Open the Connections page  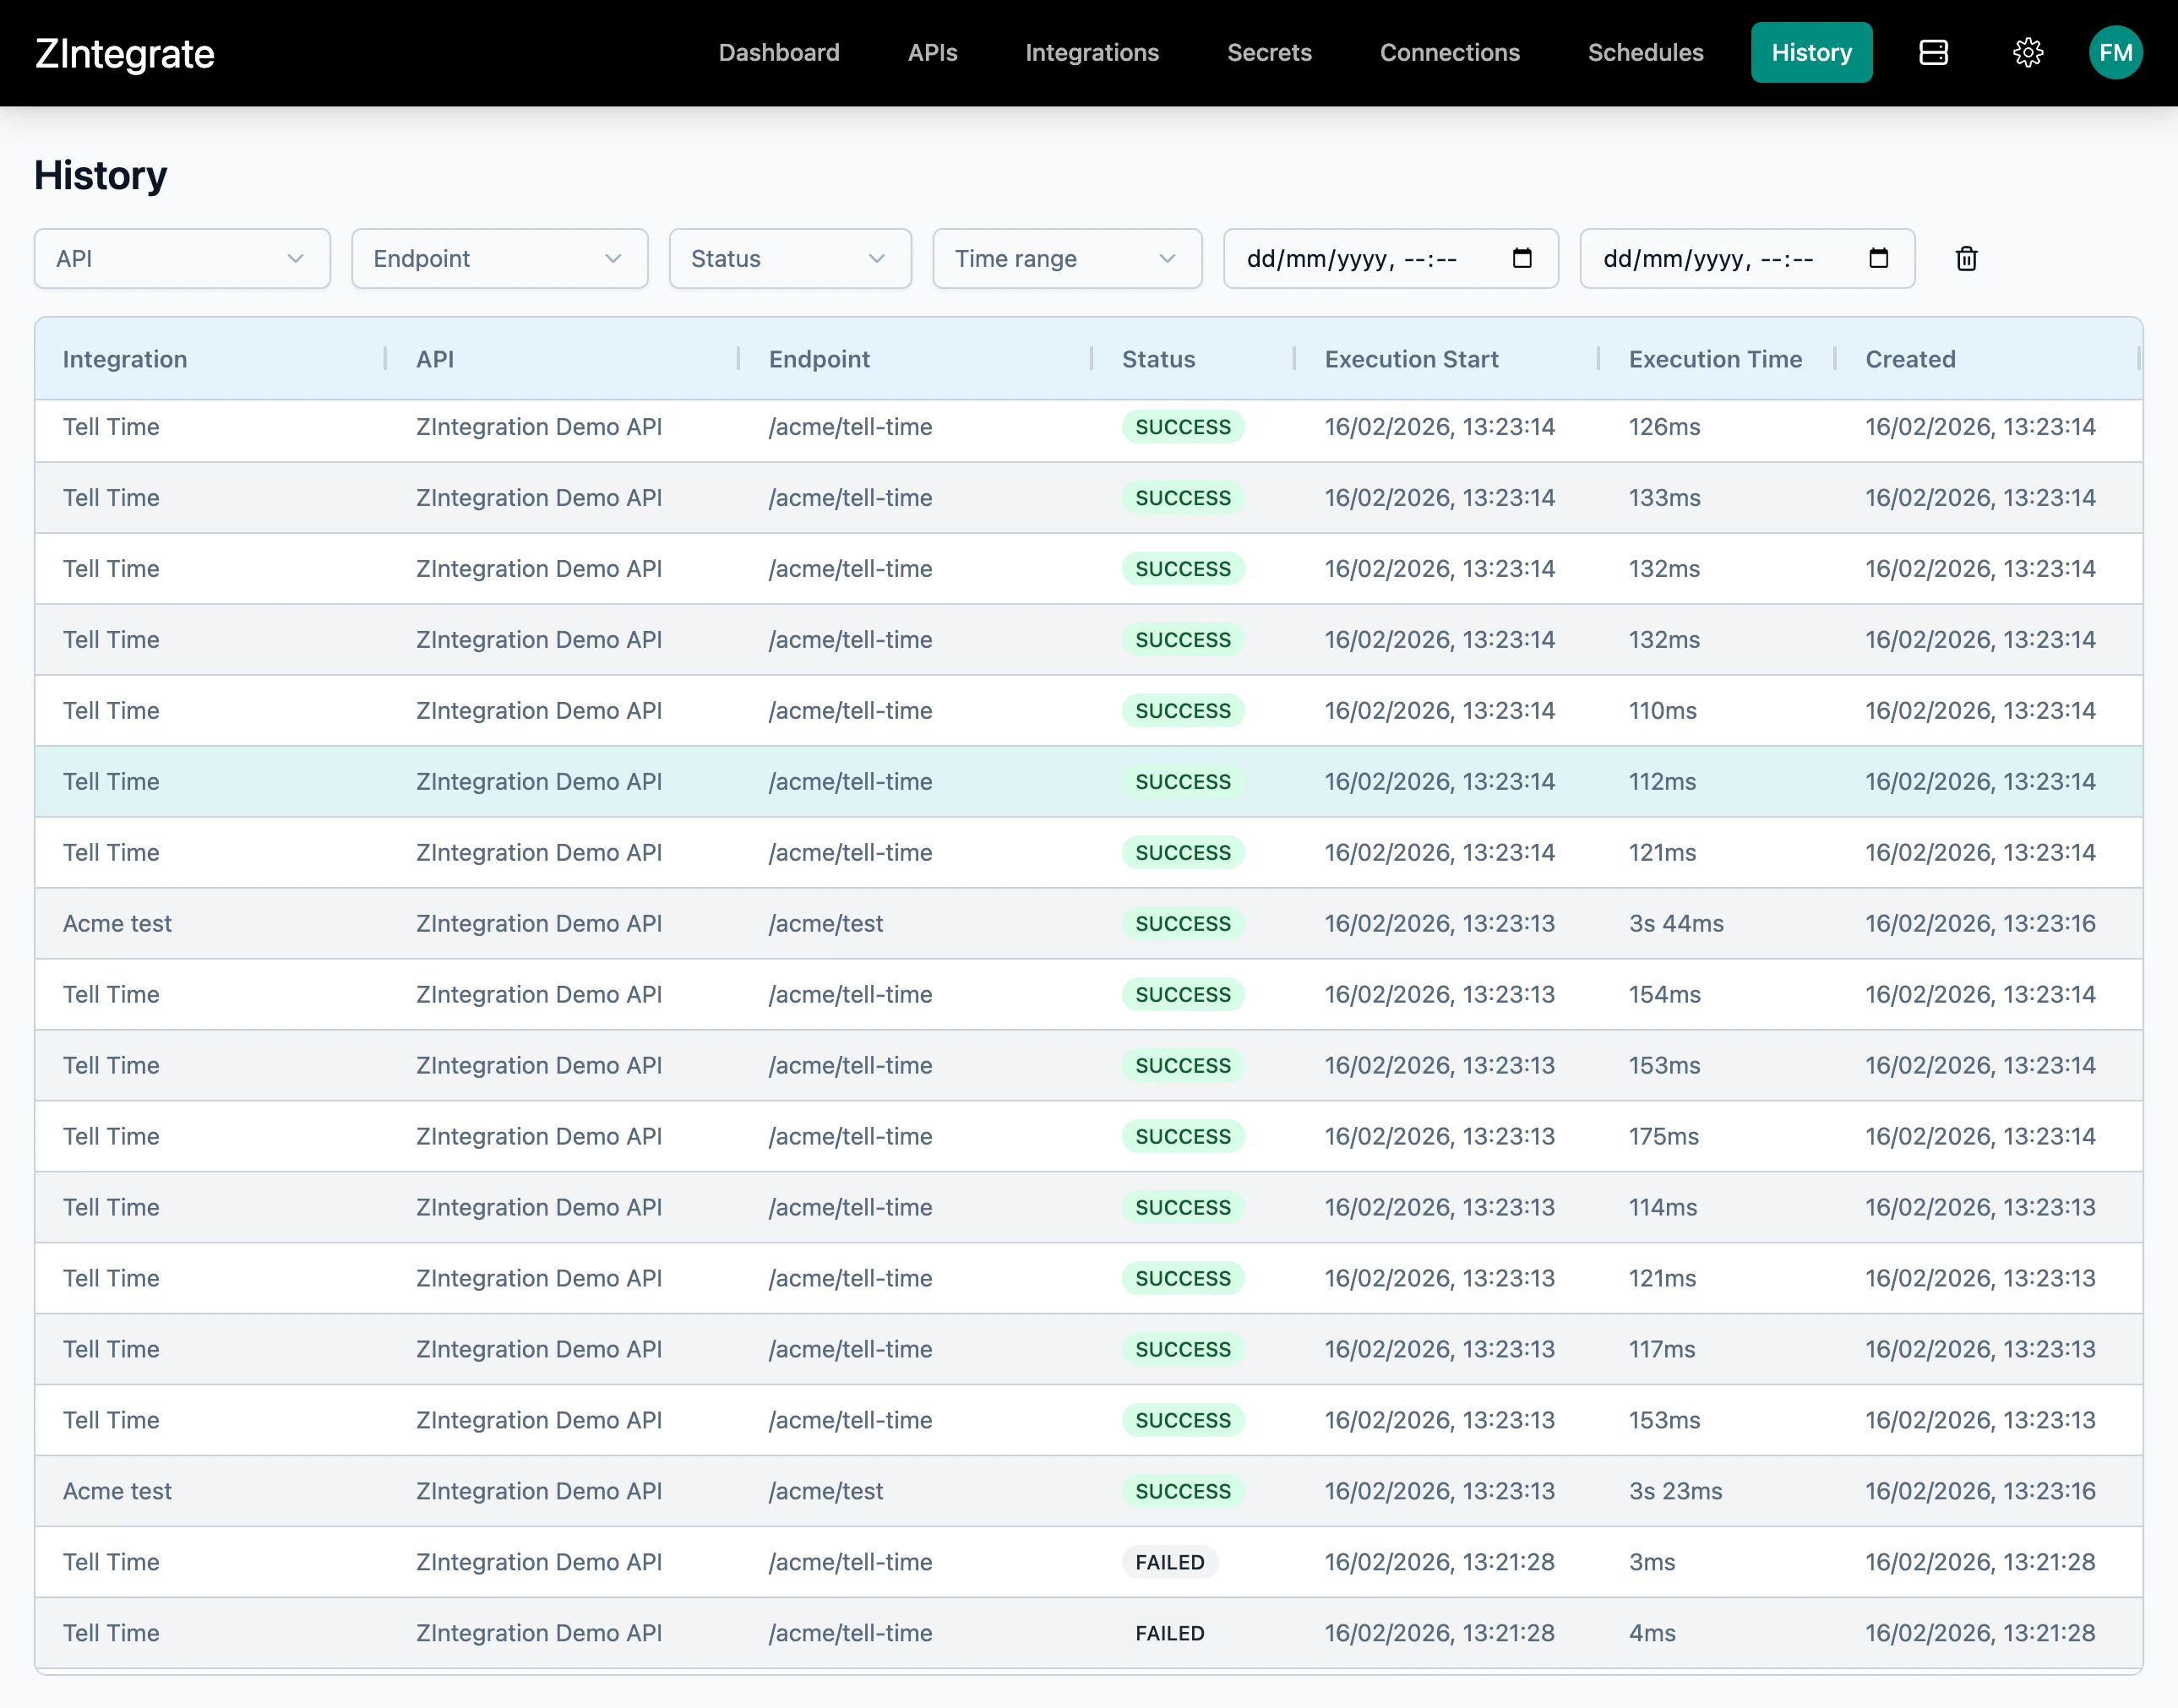1449,53
